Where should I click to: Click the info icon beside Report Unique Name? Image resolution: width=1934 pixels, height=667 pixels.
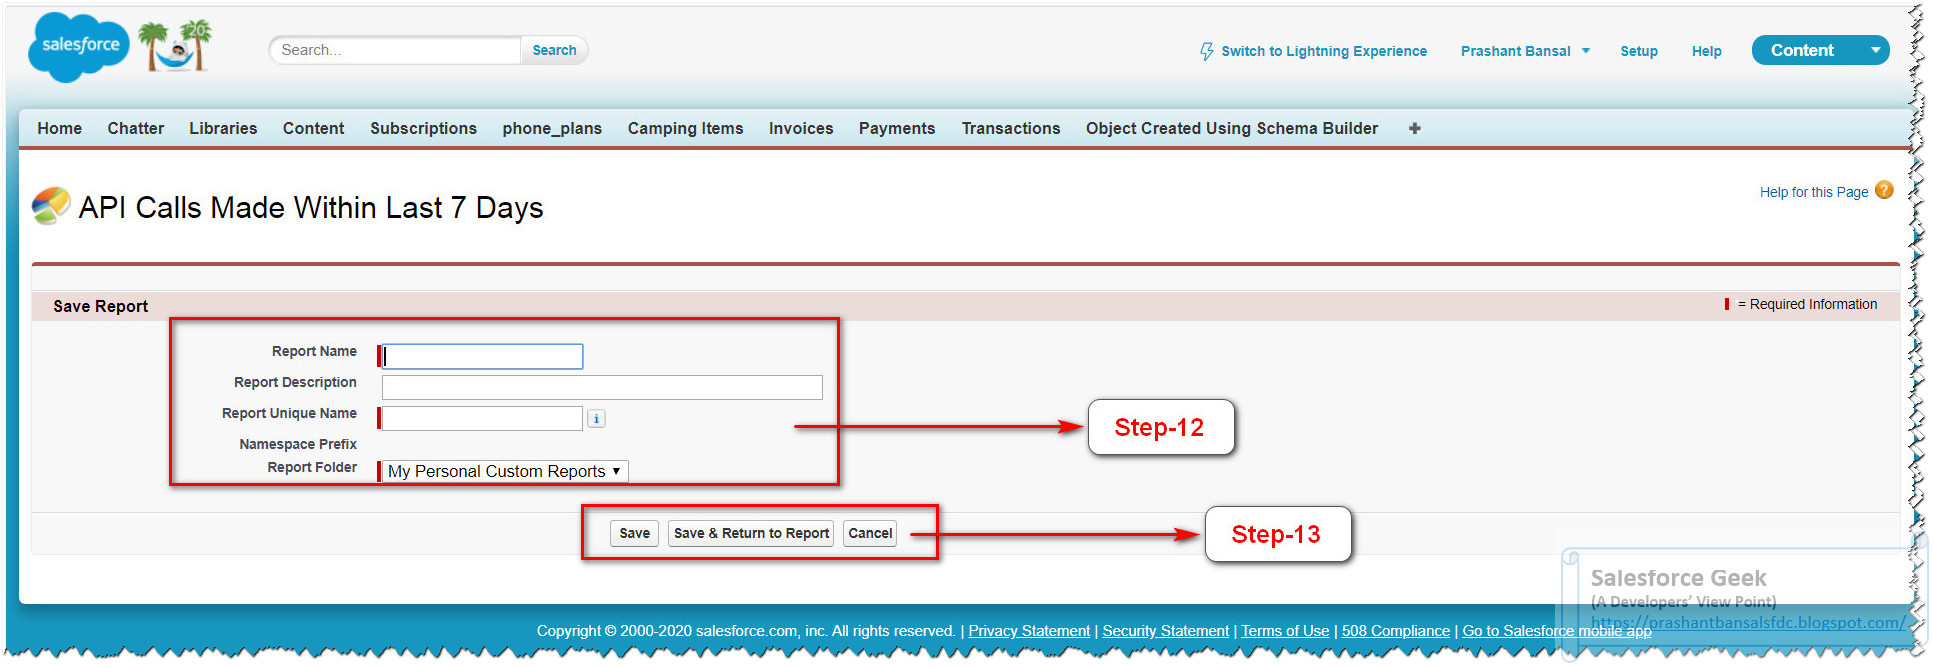[x=596, y=419]
